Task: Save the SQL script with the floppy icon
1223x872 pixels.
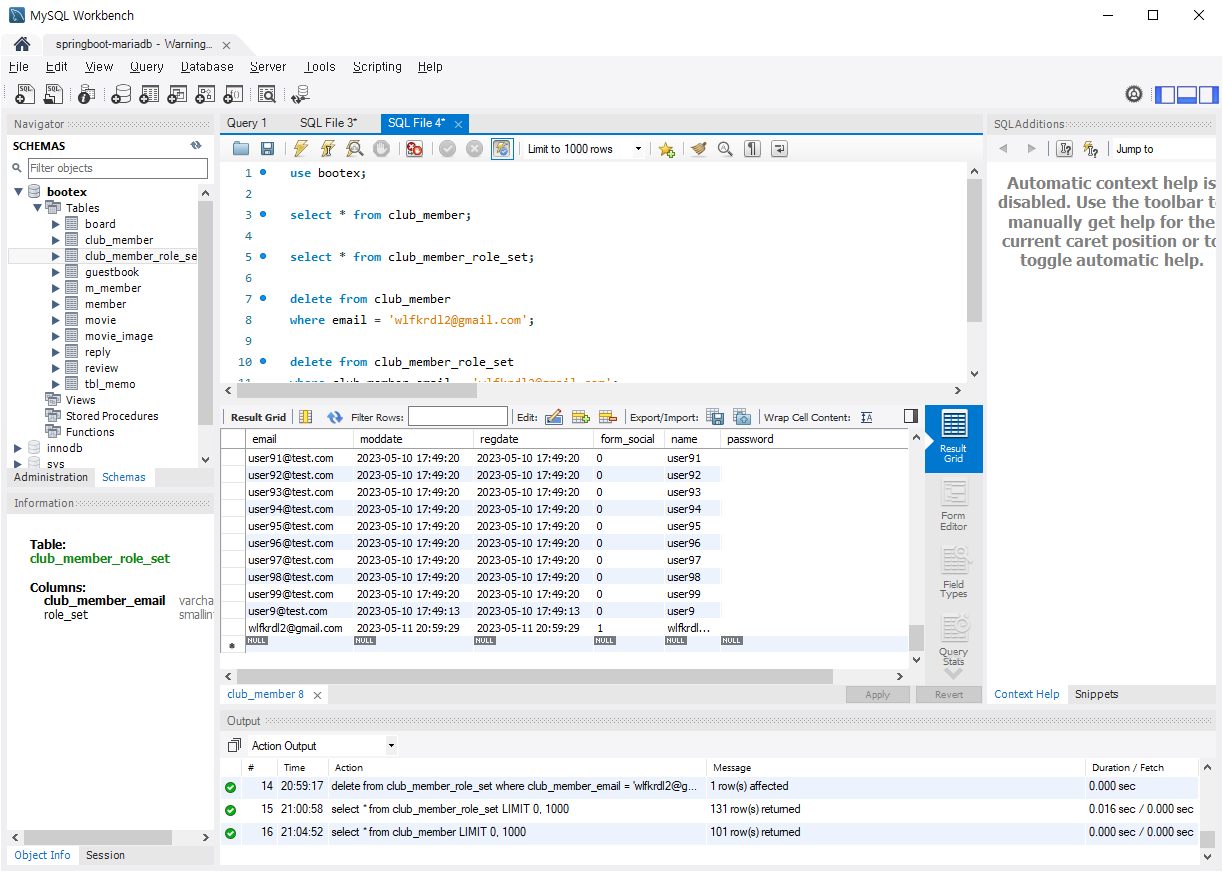Action: tap(267, 149)
